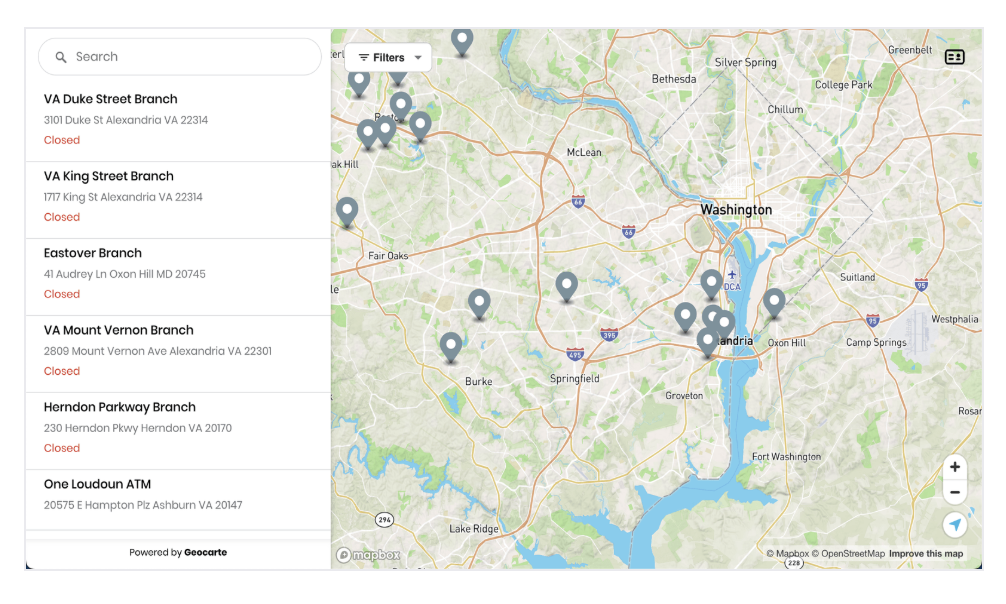Click the magnifying glass search icon
The image size is (1006, 604).
pos(61,58)
